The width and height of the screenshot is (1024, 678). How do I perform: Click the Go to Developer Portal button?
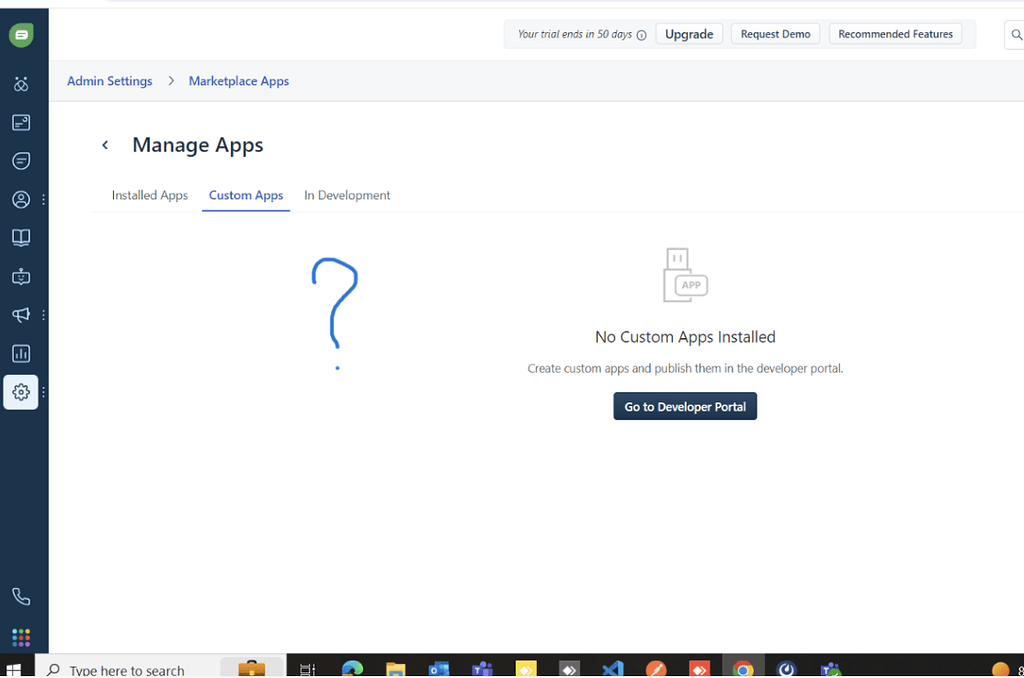(685, 406)
